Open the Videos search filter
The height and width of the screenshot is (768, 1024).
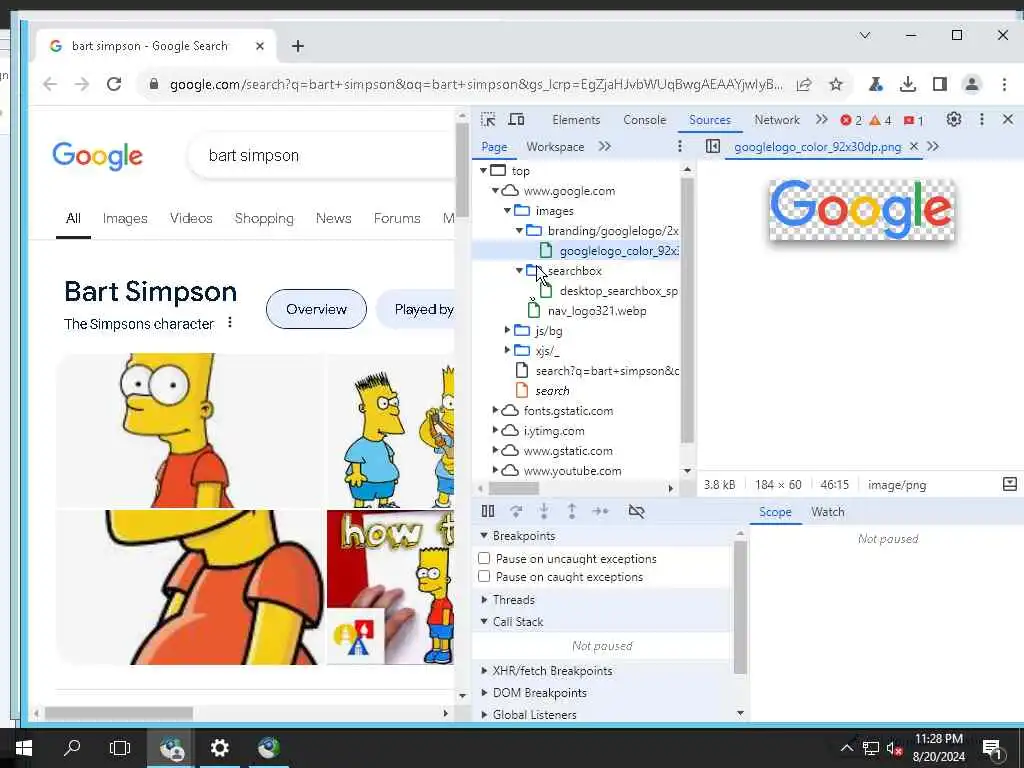[x=191, y=218]
